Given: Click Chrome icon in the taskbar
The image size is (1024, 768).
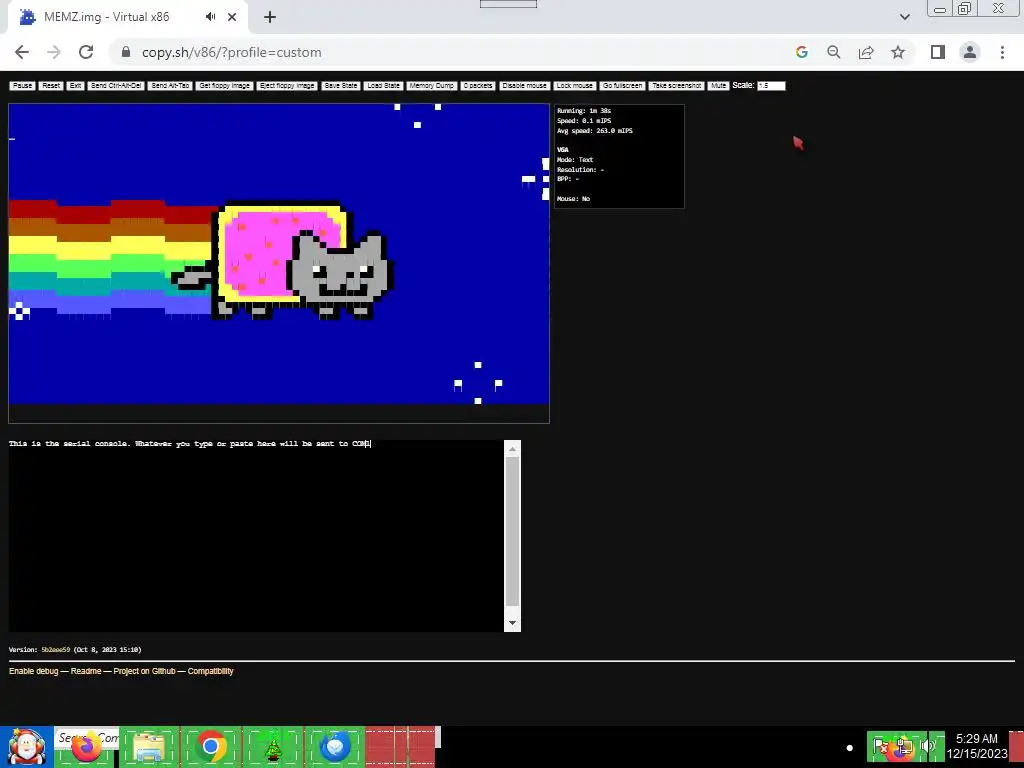Looking at the screenshot, I should point(210,747).
